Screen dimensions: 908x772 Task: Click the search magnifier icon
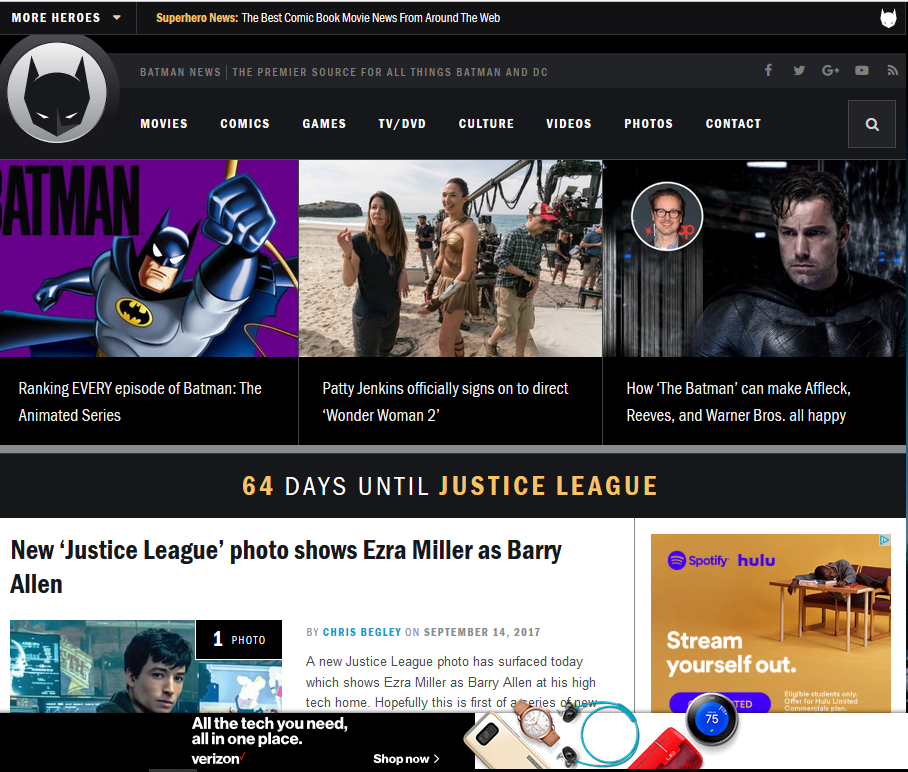872,124
